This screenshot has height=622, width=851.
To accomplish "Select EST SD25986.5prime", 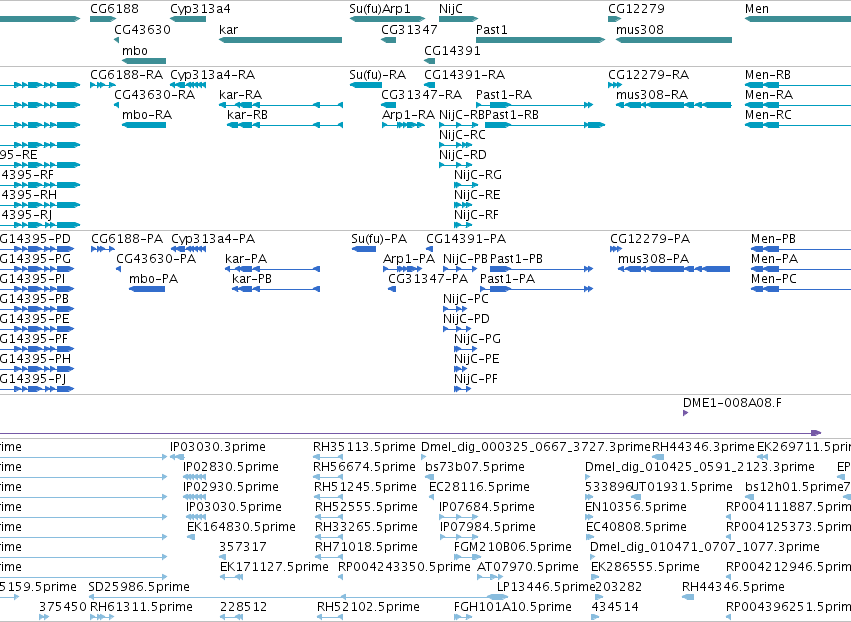I will click(139, 587).
